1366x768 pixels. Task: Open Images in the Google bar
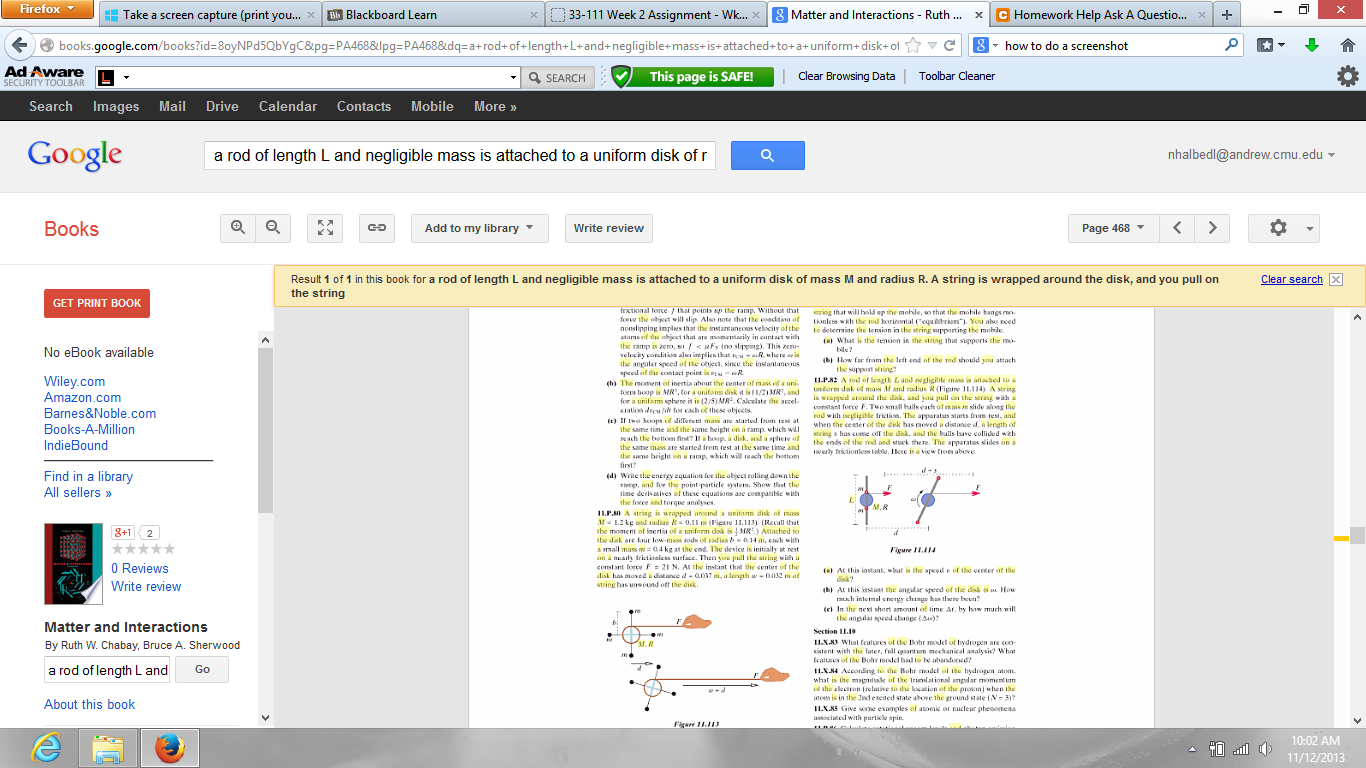(x=116, y=106)
